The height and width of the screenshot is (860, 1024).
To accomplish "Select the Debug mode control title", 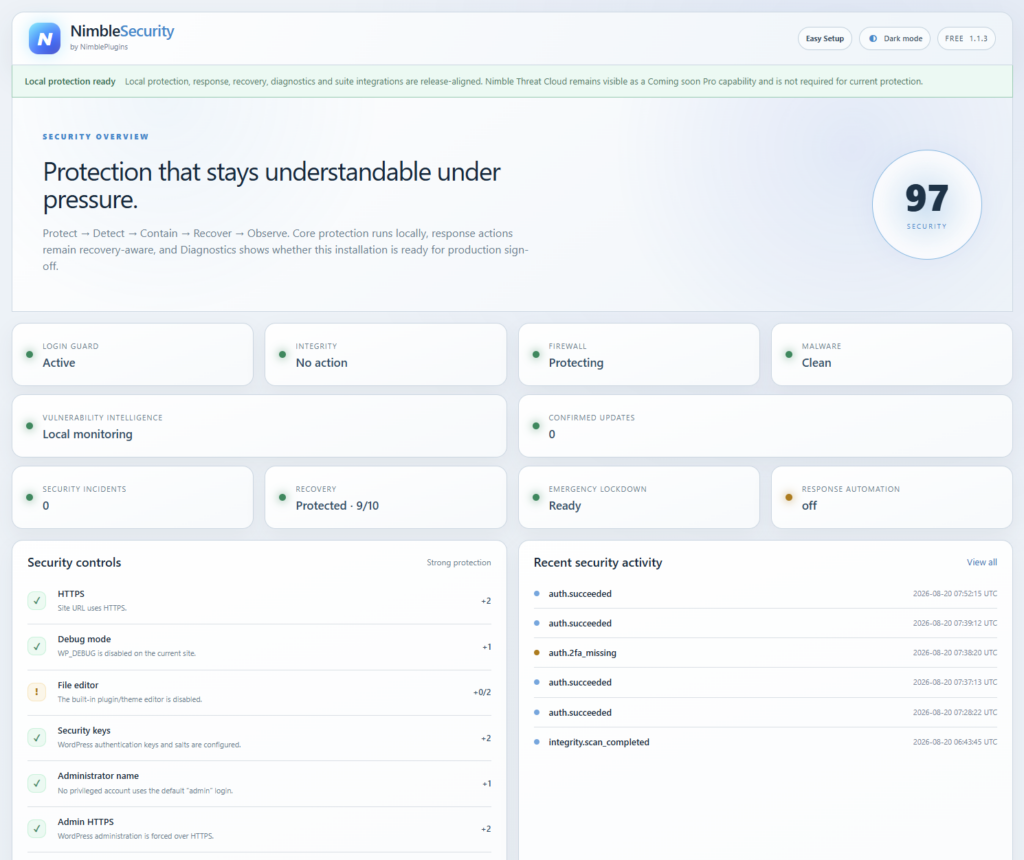I will (84, 639).
